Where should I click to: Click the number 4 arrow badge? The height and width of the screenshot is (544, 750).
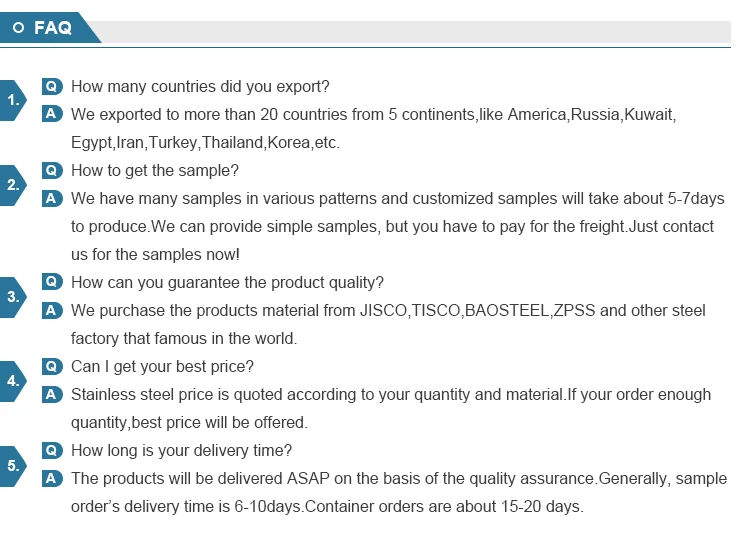pyautogui.click(x=13, y=381)
